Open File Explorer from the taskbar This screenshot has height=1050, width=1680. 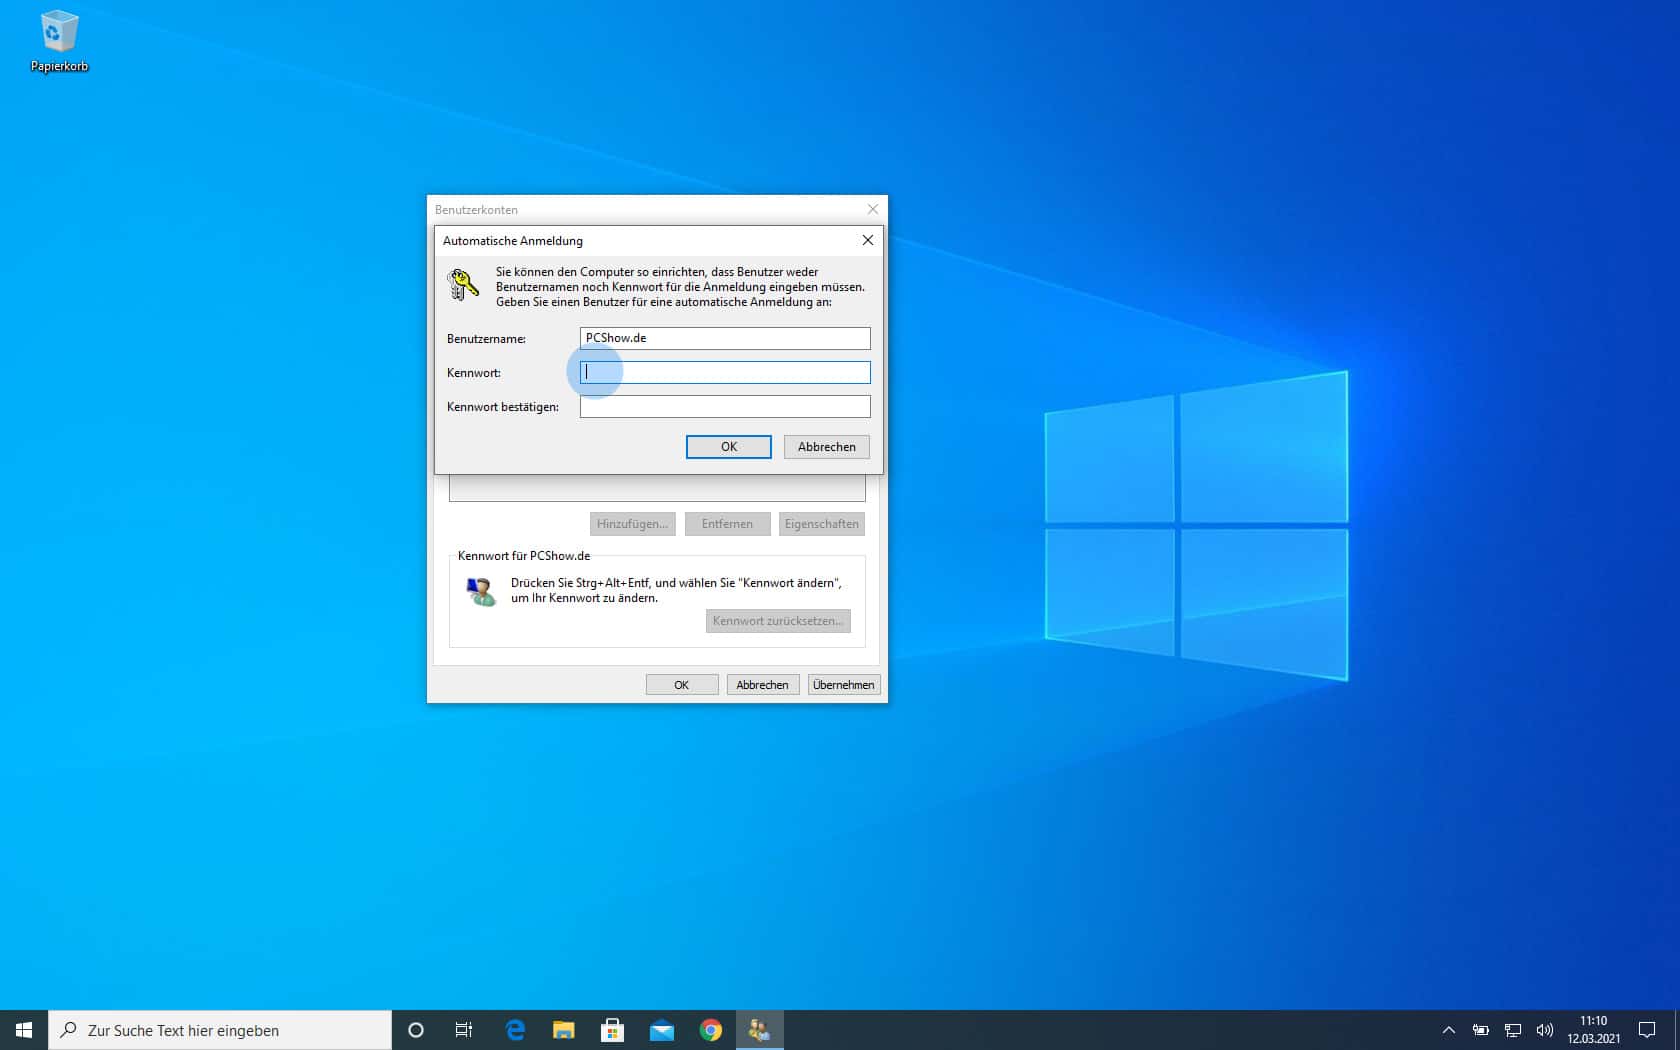pyautogui.click(x=564, y=1030)
